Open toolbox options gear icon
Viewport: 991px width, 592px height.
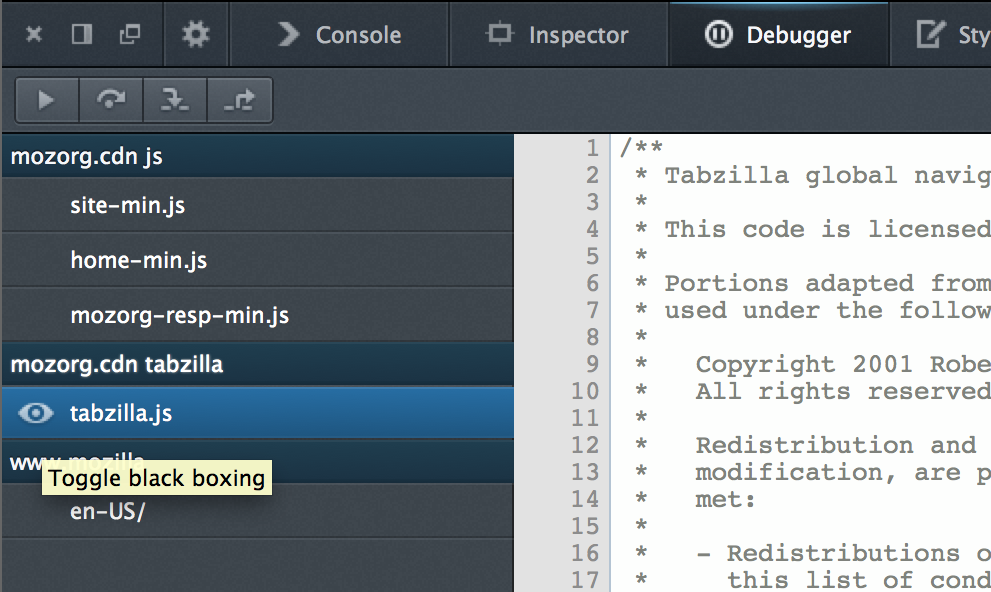point(196,35)
